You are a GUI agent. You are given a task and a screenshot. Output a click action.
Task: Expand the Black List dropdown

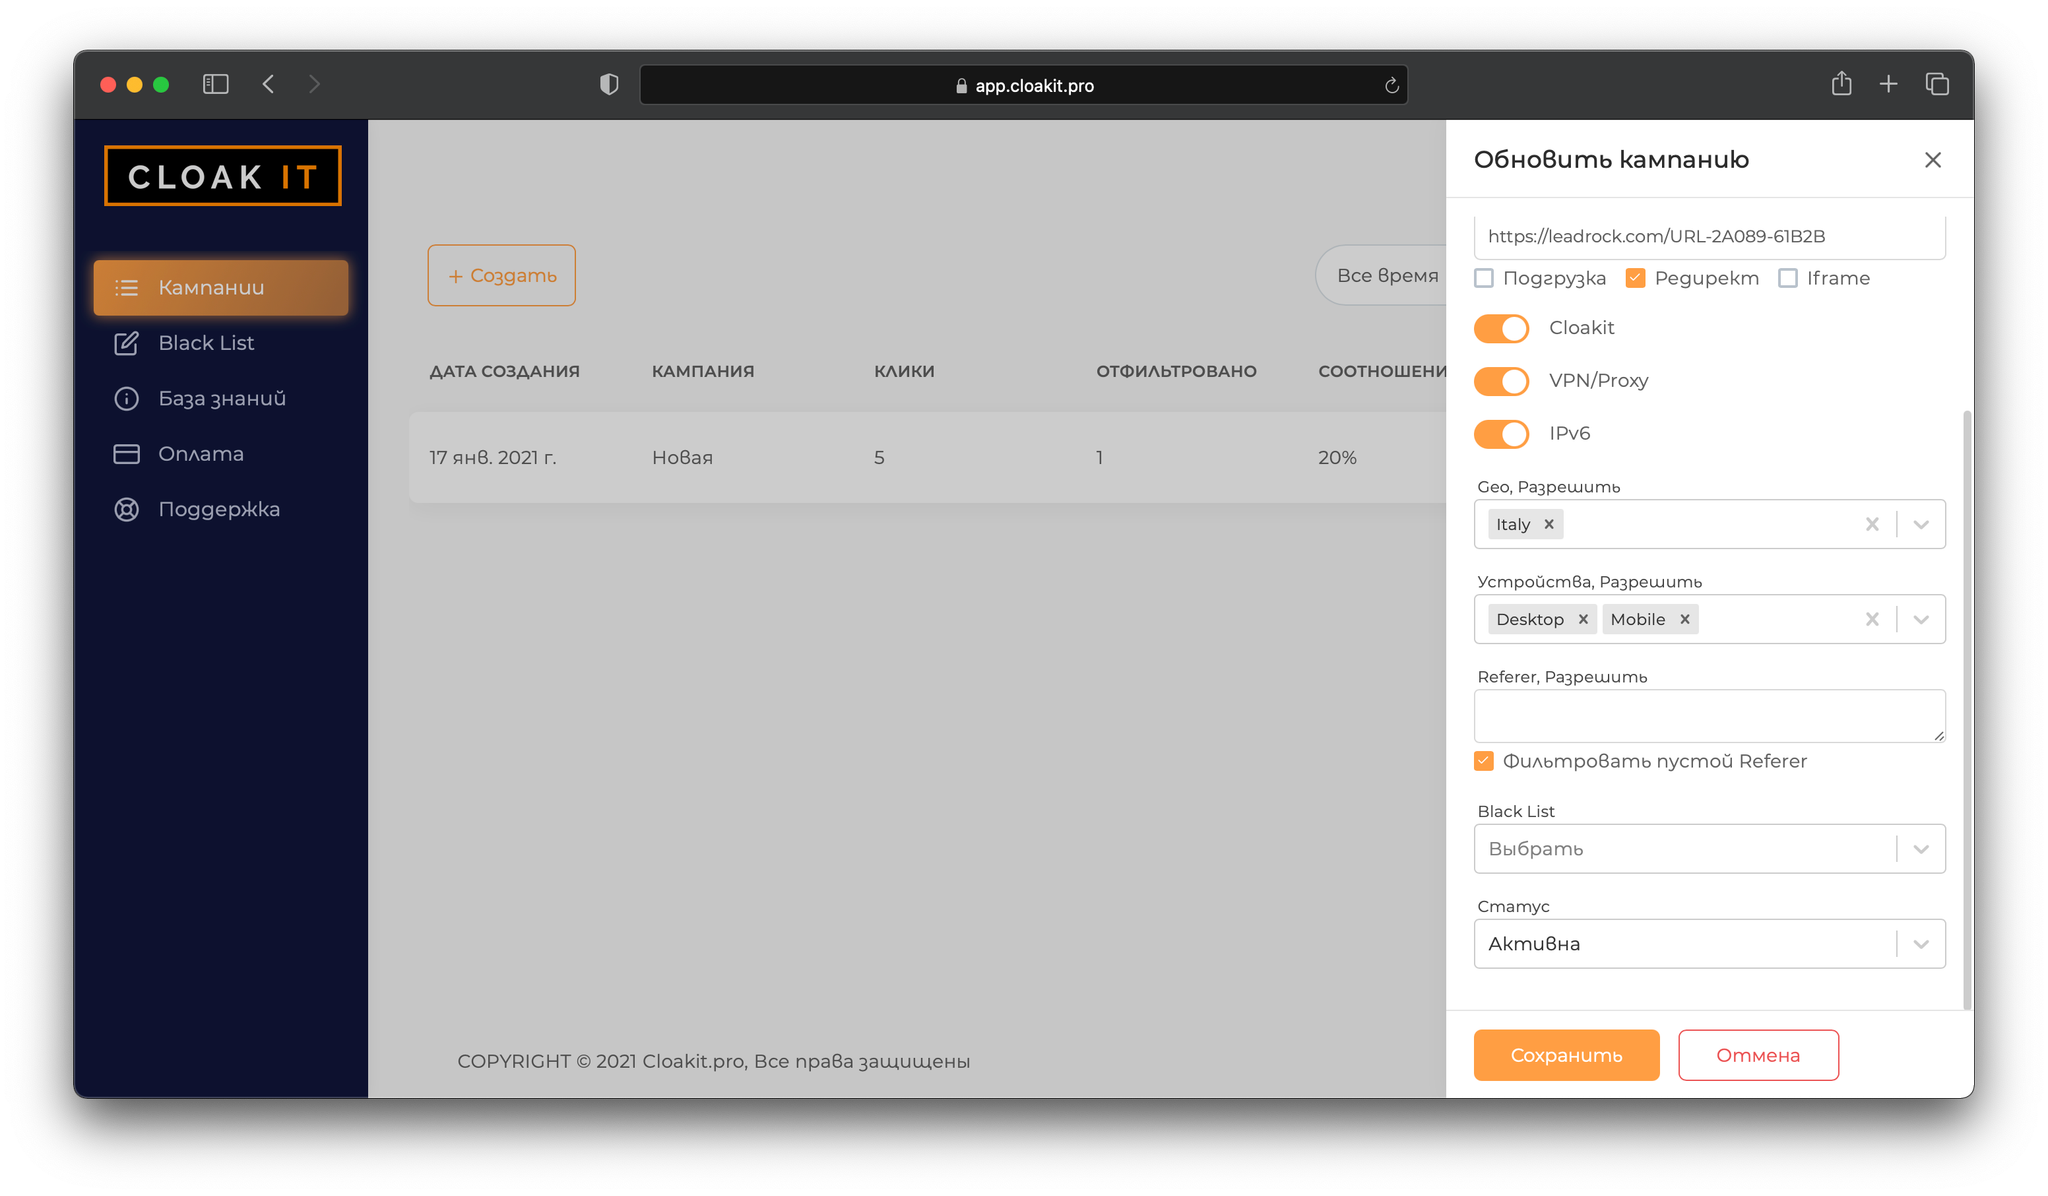[x=1921, y=849]
